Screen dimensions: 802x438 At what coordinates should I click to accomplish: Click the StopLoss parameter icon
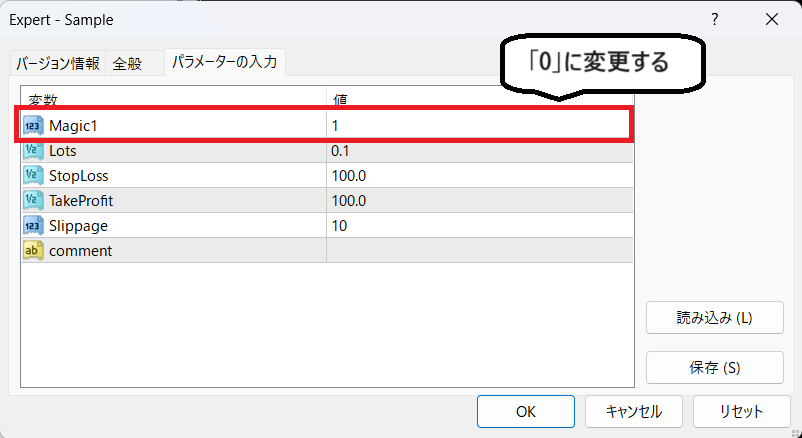pyautogui.click(x=33, y=175)
